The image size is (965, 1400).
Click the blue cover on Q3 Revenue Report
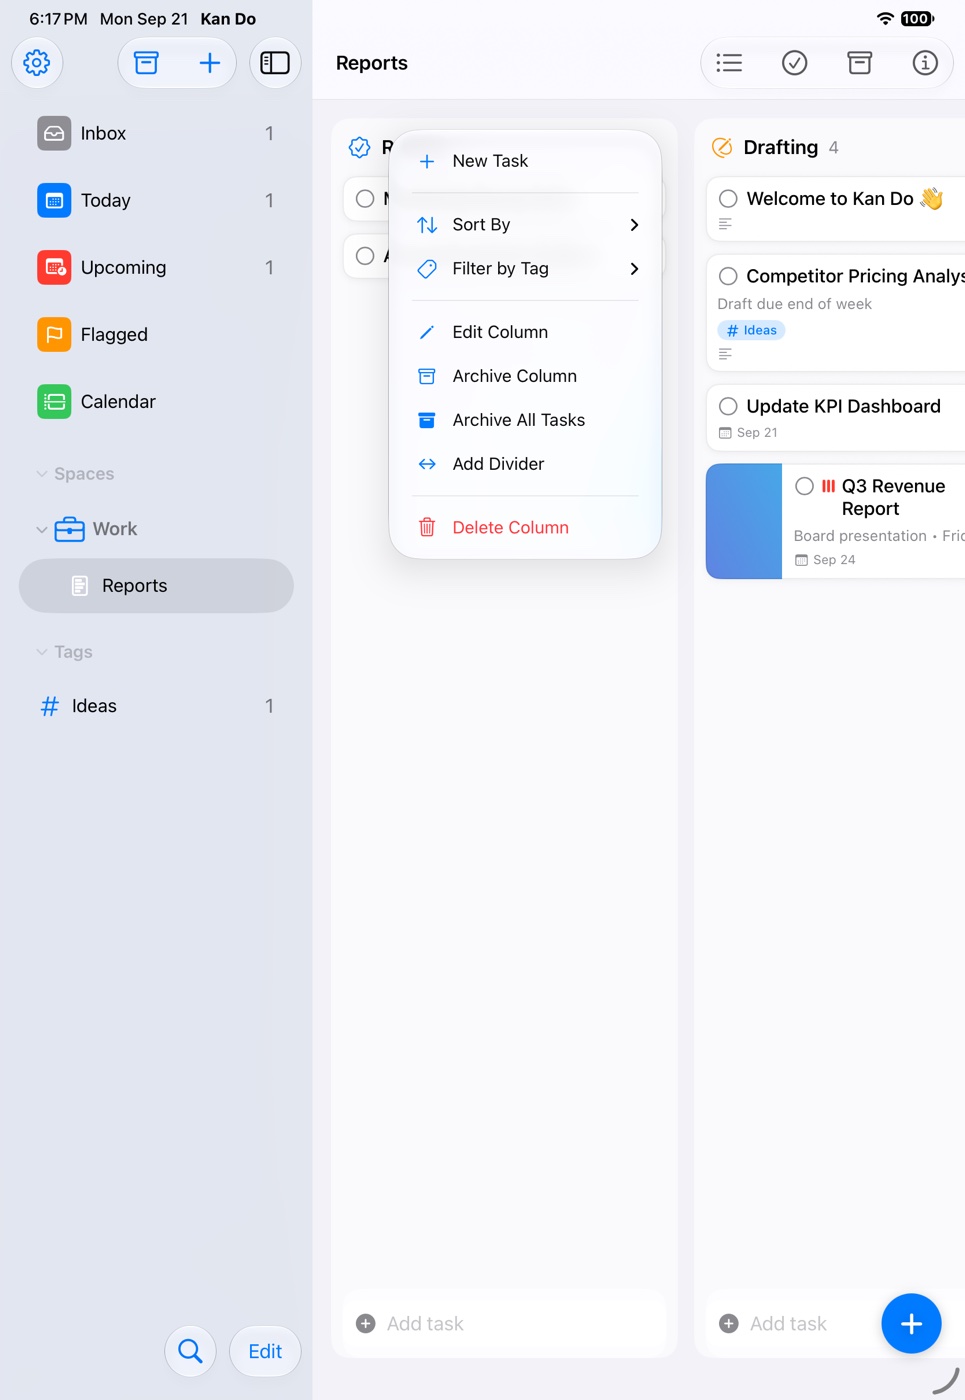(x=744, y=521)
